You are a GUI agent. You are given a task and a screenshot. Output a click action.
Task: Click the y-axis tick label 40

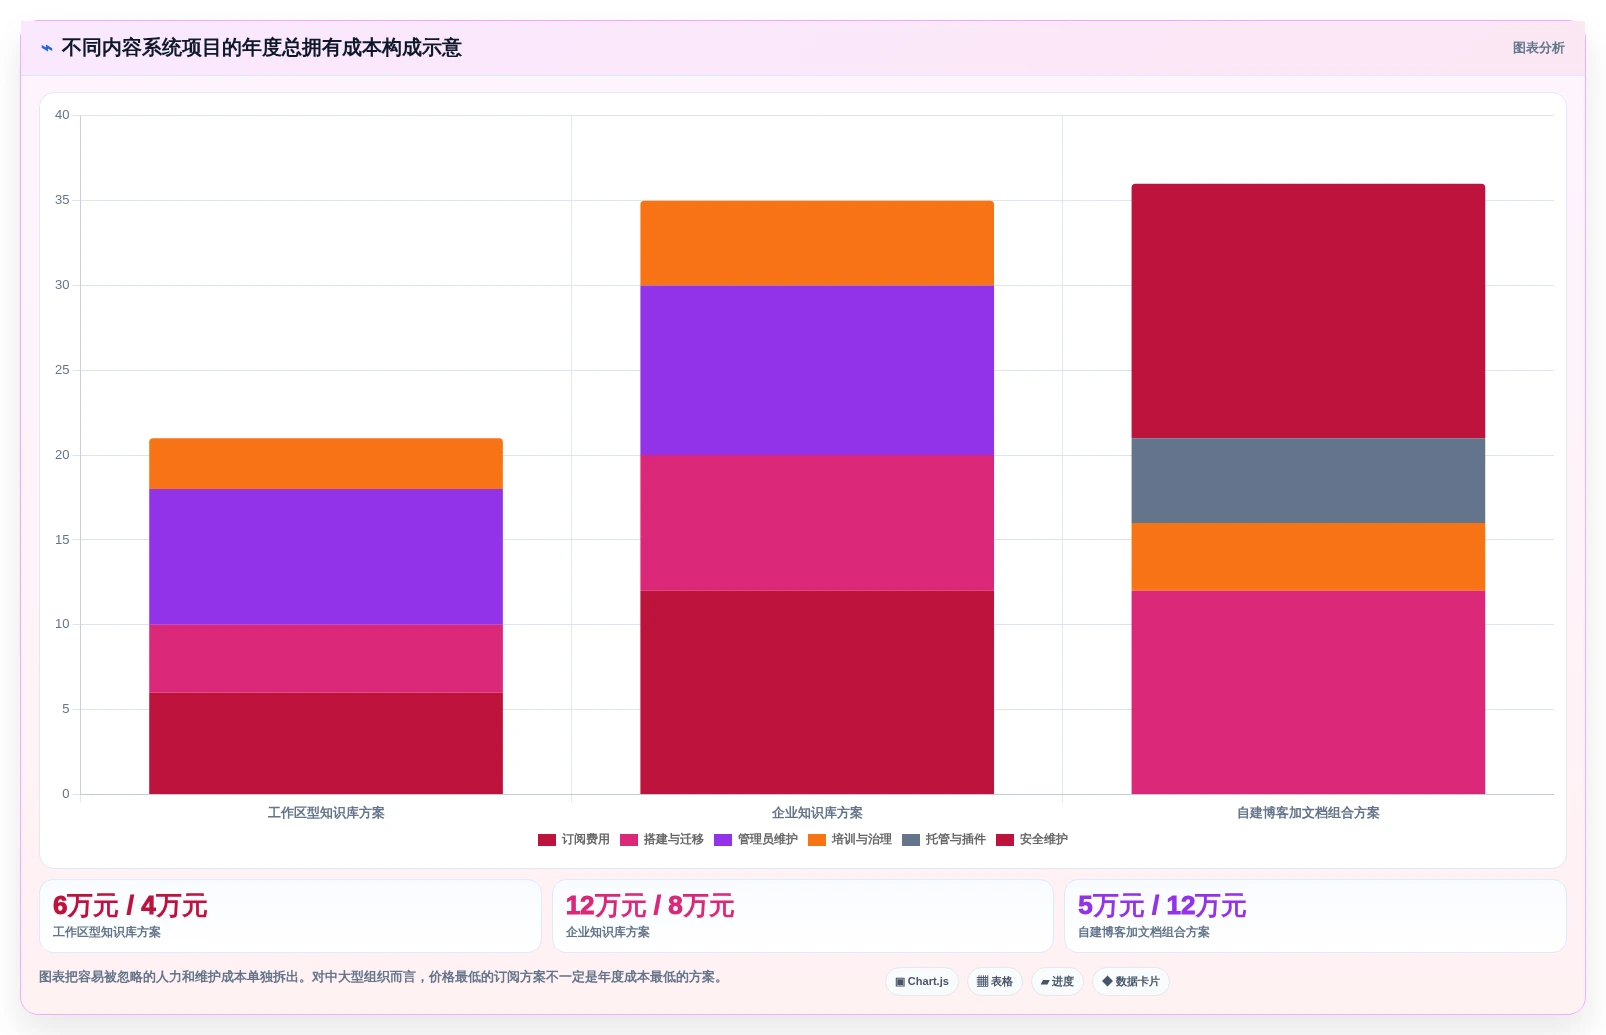point(62,115)
